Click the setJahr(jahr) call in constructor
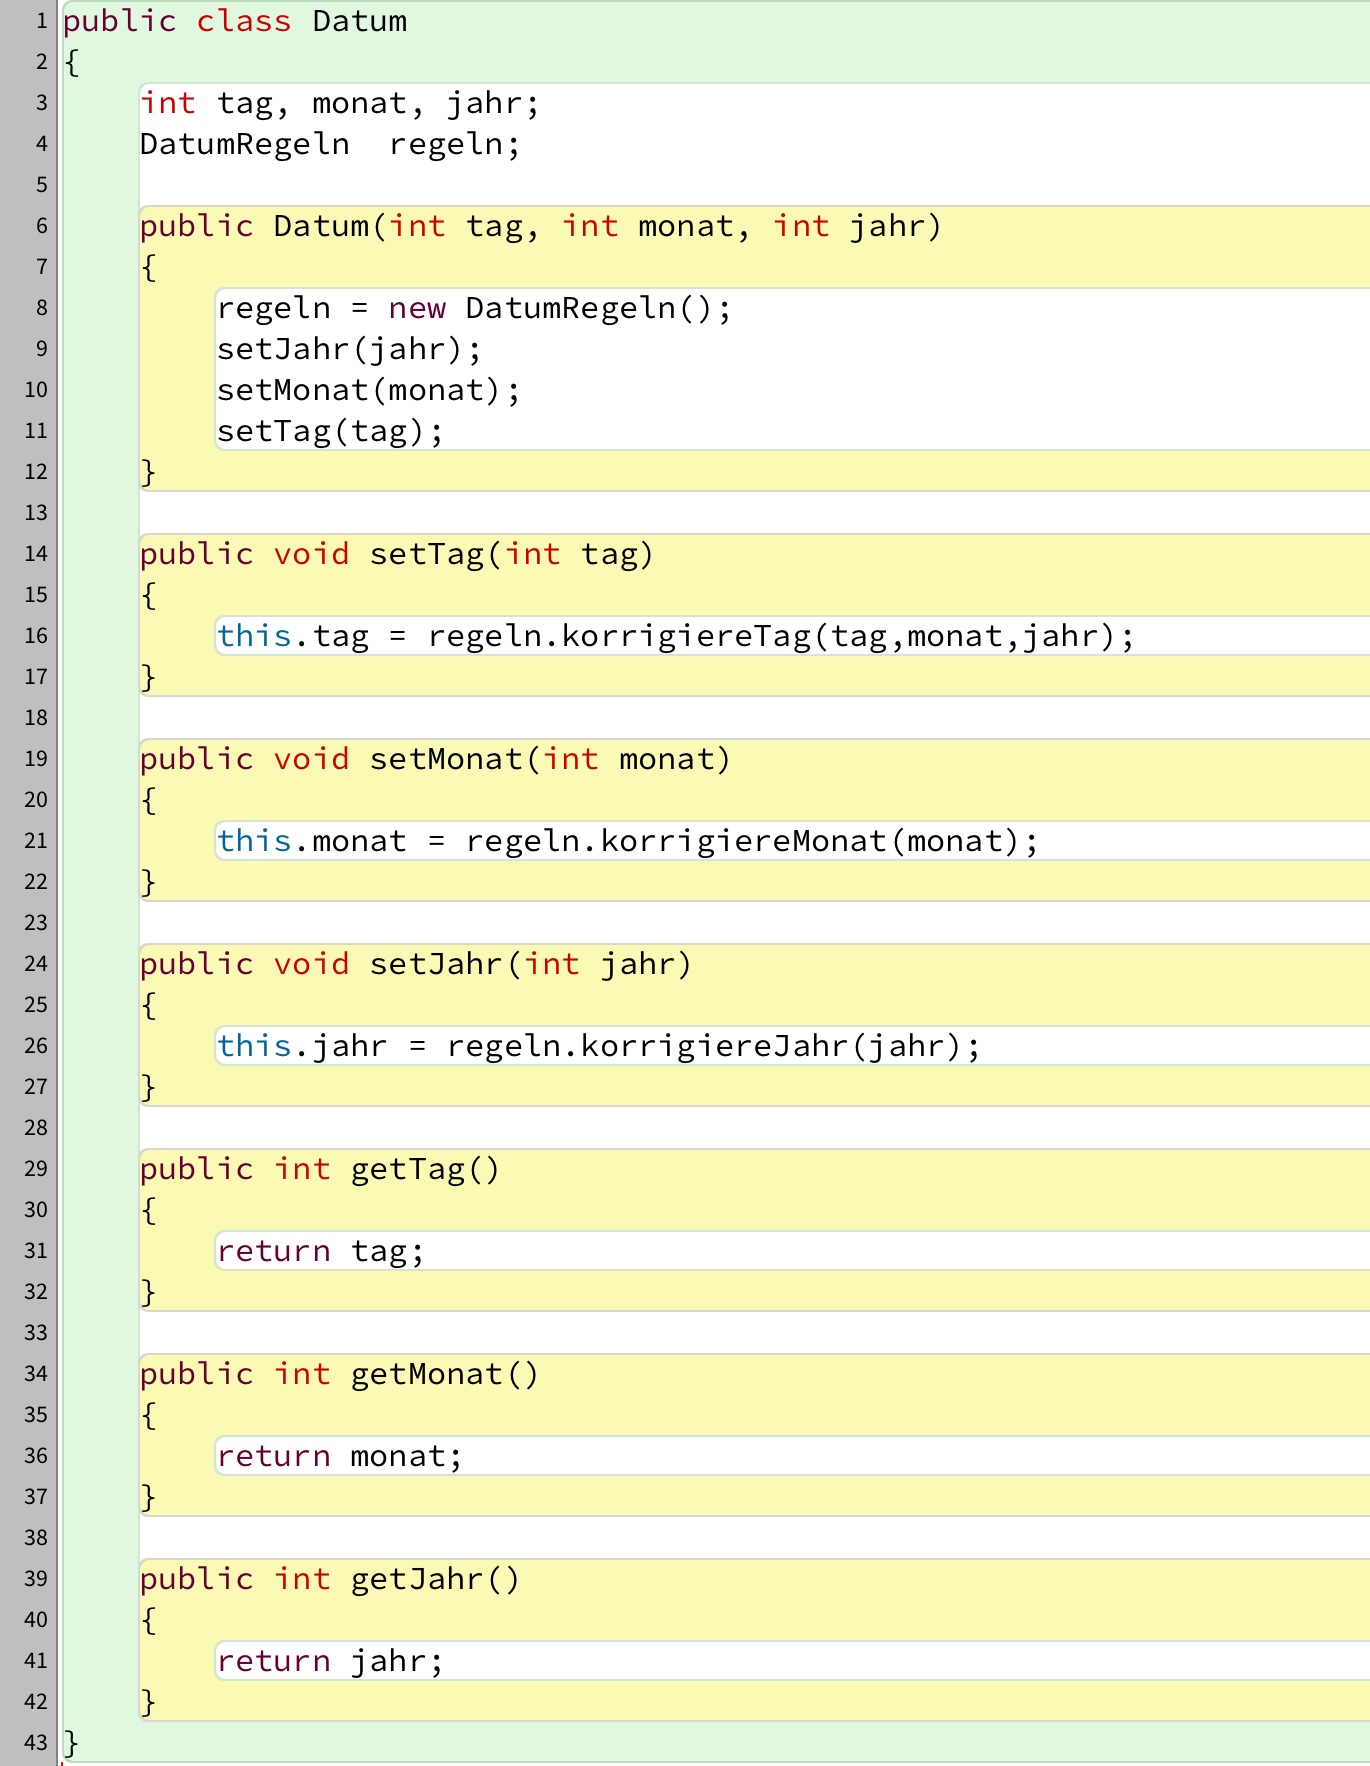Image resolution: width=1370 pixels, height=1766 pixels. (349, 349)
